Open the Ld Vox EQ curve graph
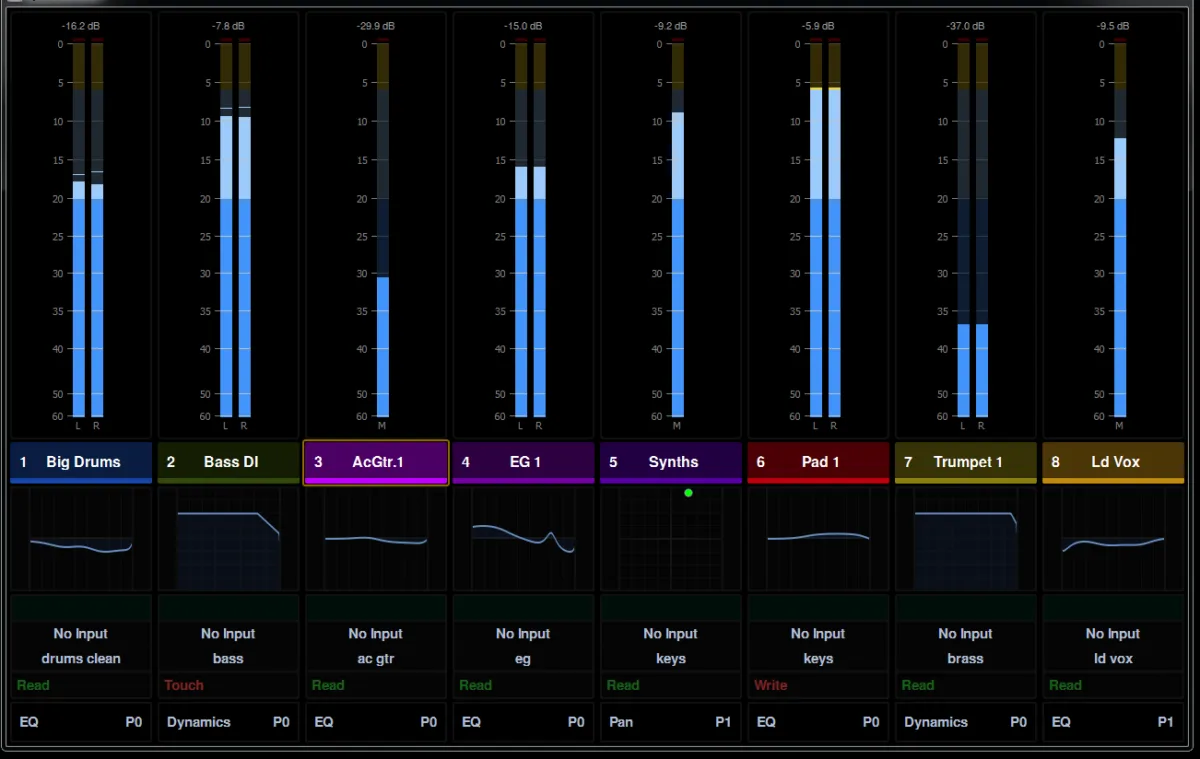 click(1114, 539)
